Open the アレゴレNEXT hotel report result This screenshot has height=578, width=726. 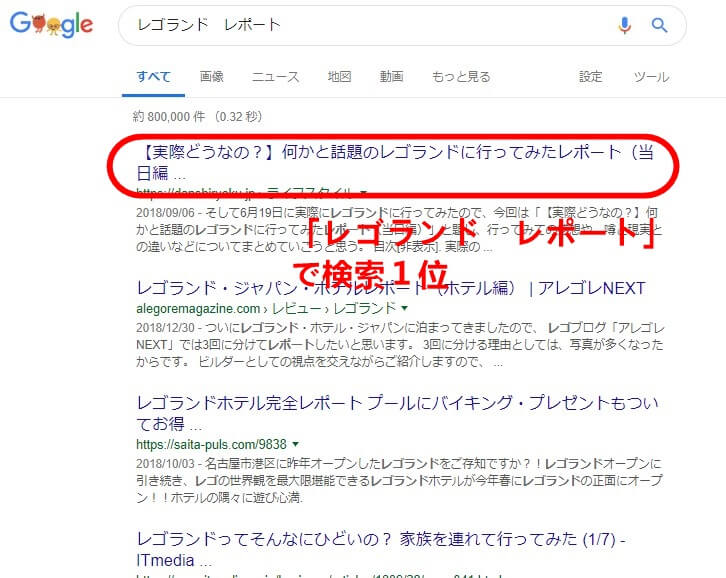pyautogui.click(x=391, y=288)
